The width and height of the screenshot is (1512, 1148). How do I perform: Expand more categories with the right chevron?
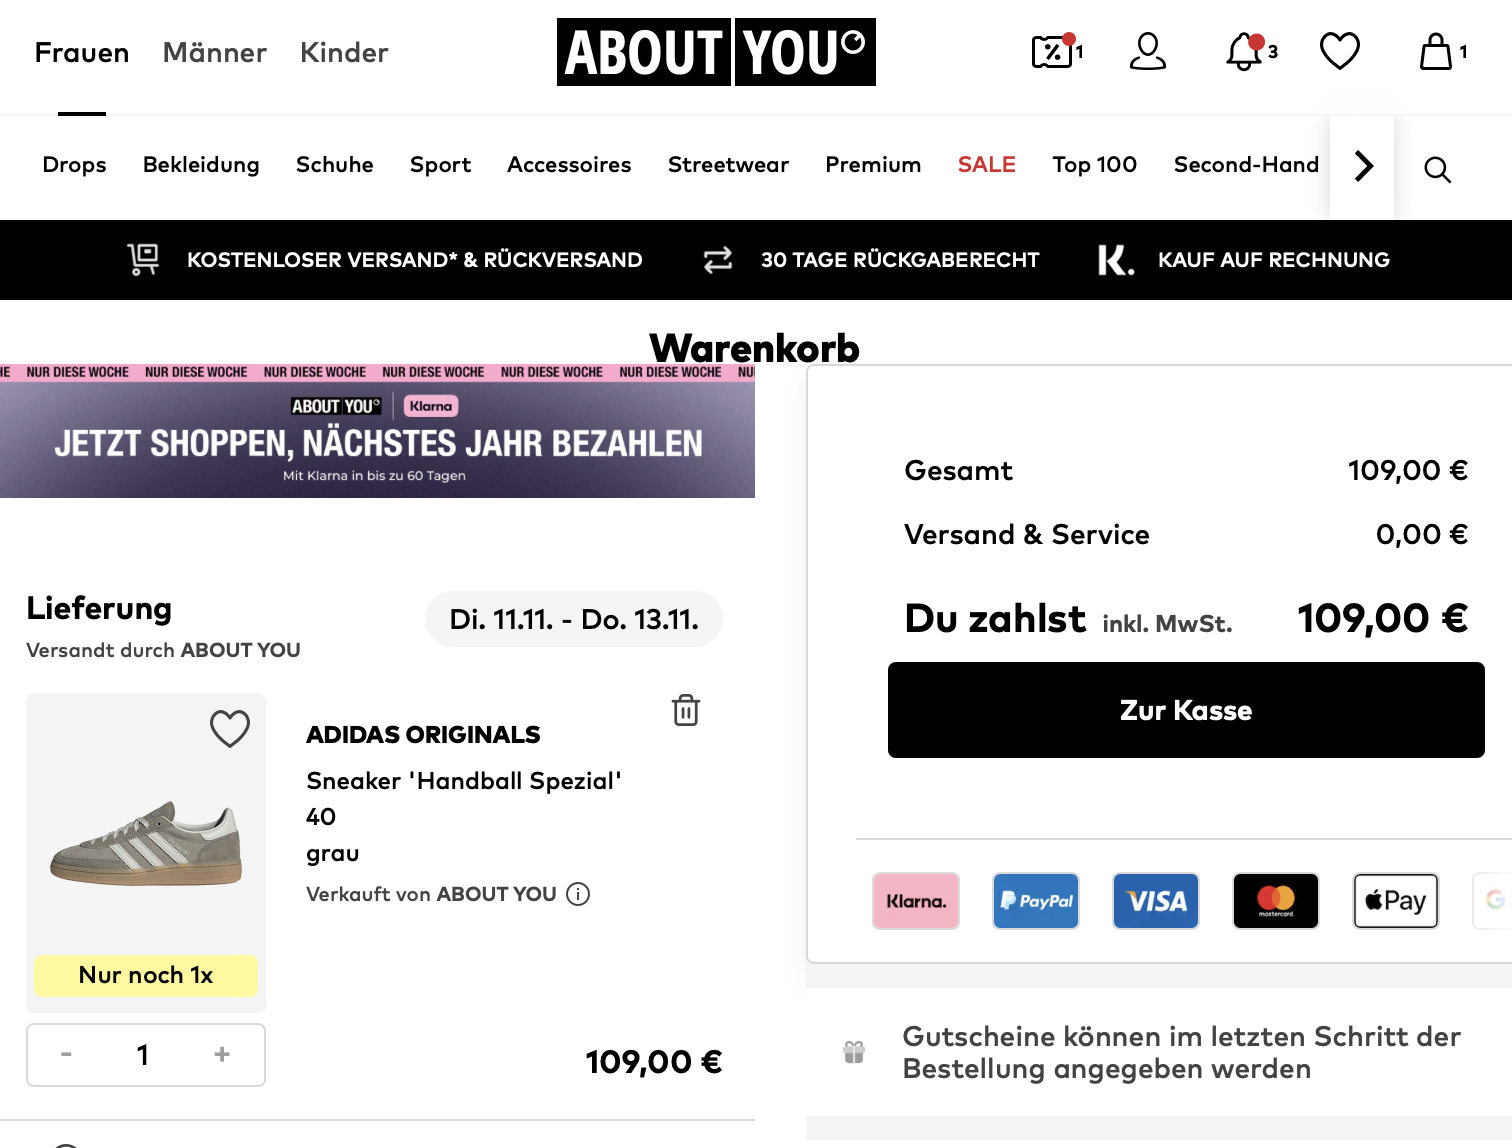[1361, 167]
